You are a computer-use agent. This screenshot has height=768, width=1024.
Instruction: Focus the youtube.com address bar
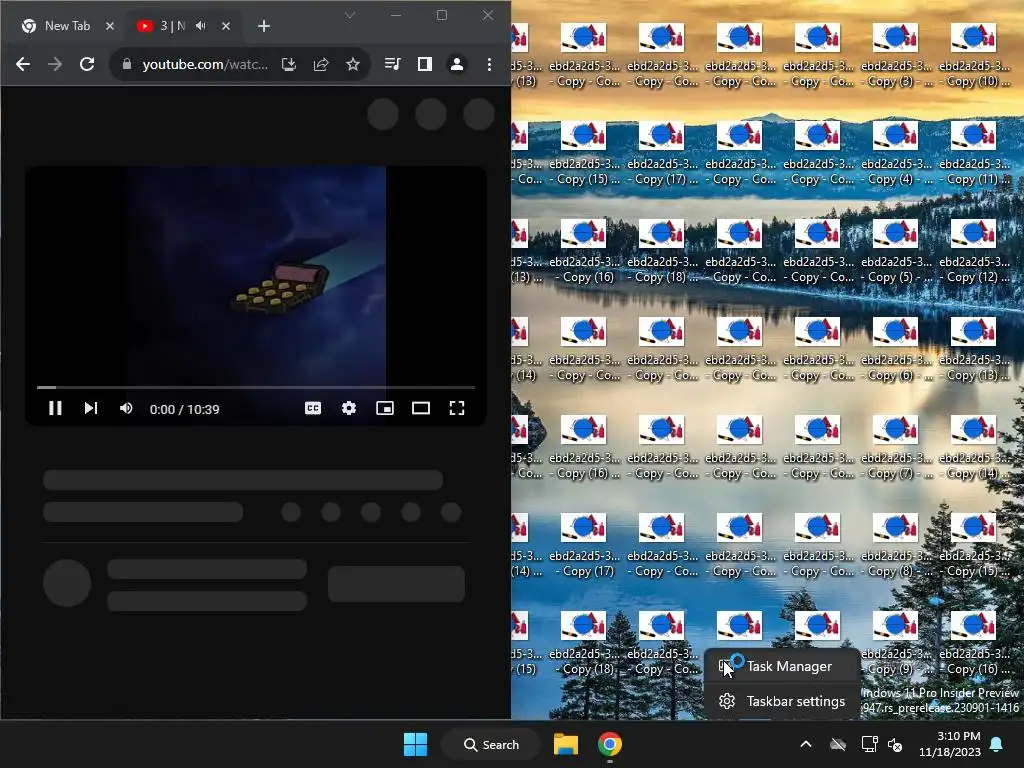point(205,64)
